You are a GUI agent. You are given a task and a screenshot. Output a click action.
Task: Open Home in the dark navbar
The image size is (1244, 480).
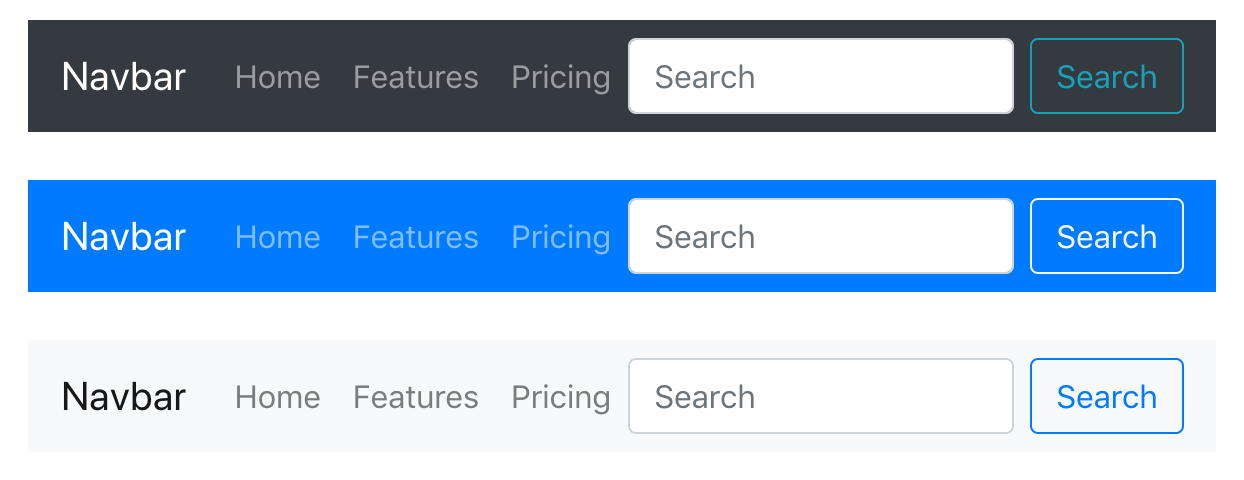tap(277, 77)
